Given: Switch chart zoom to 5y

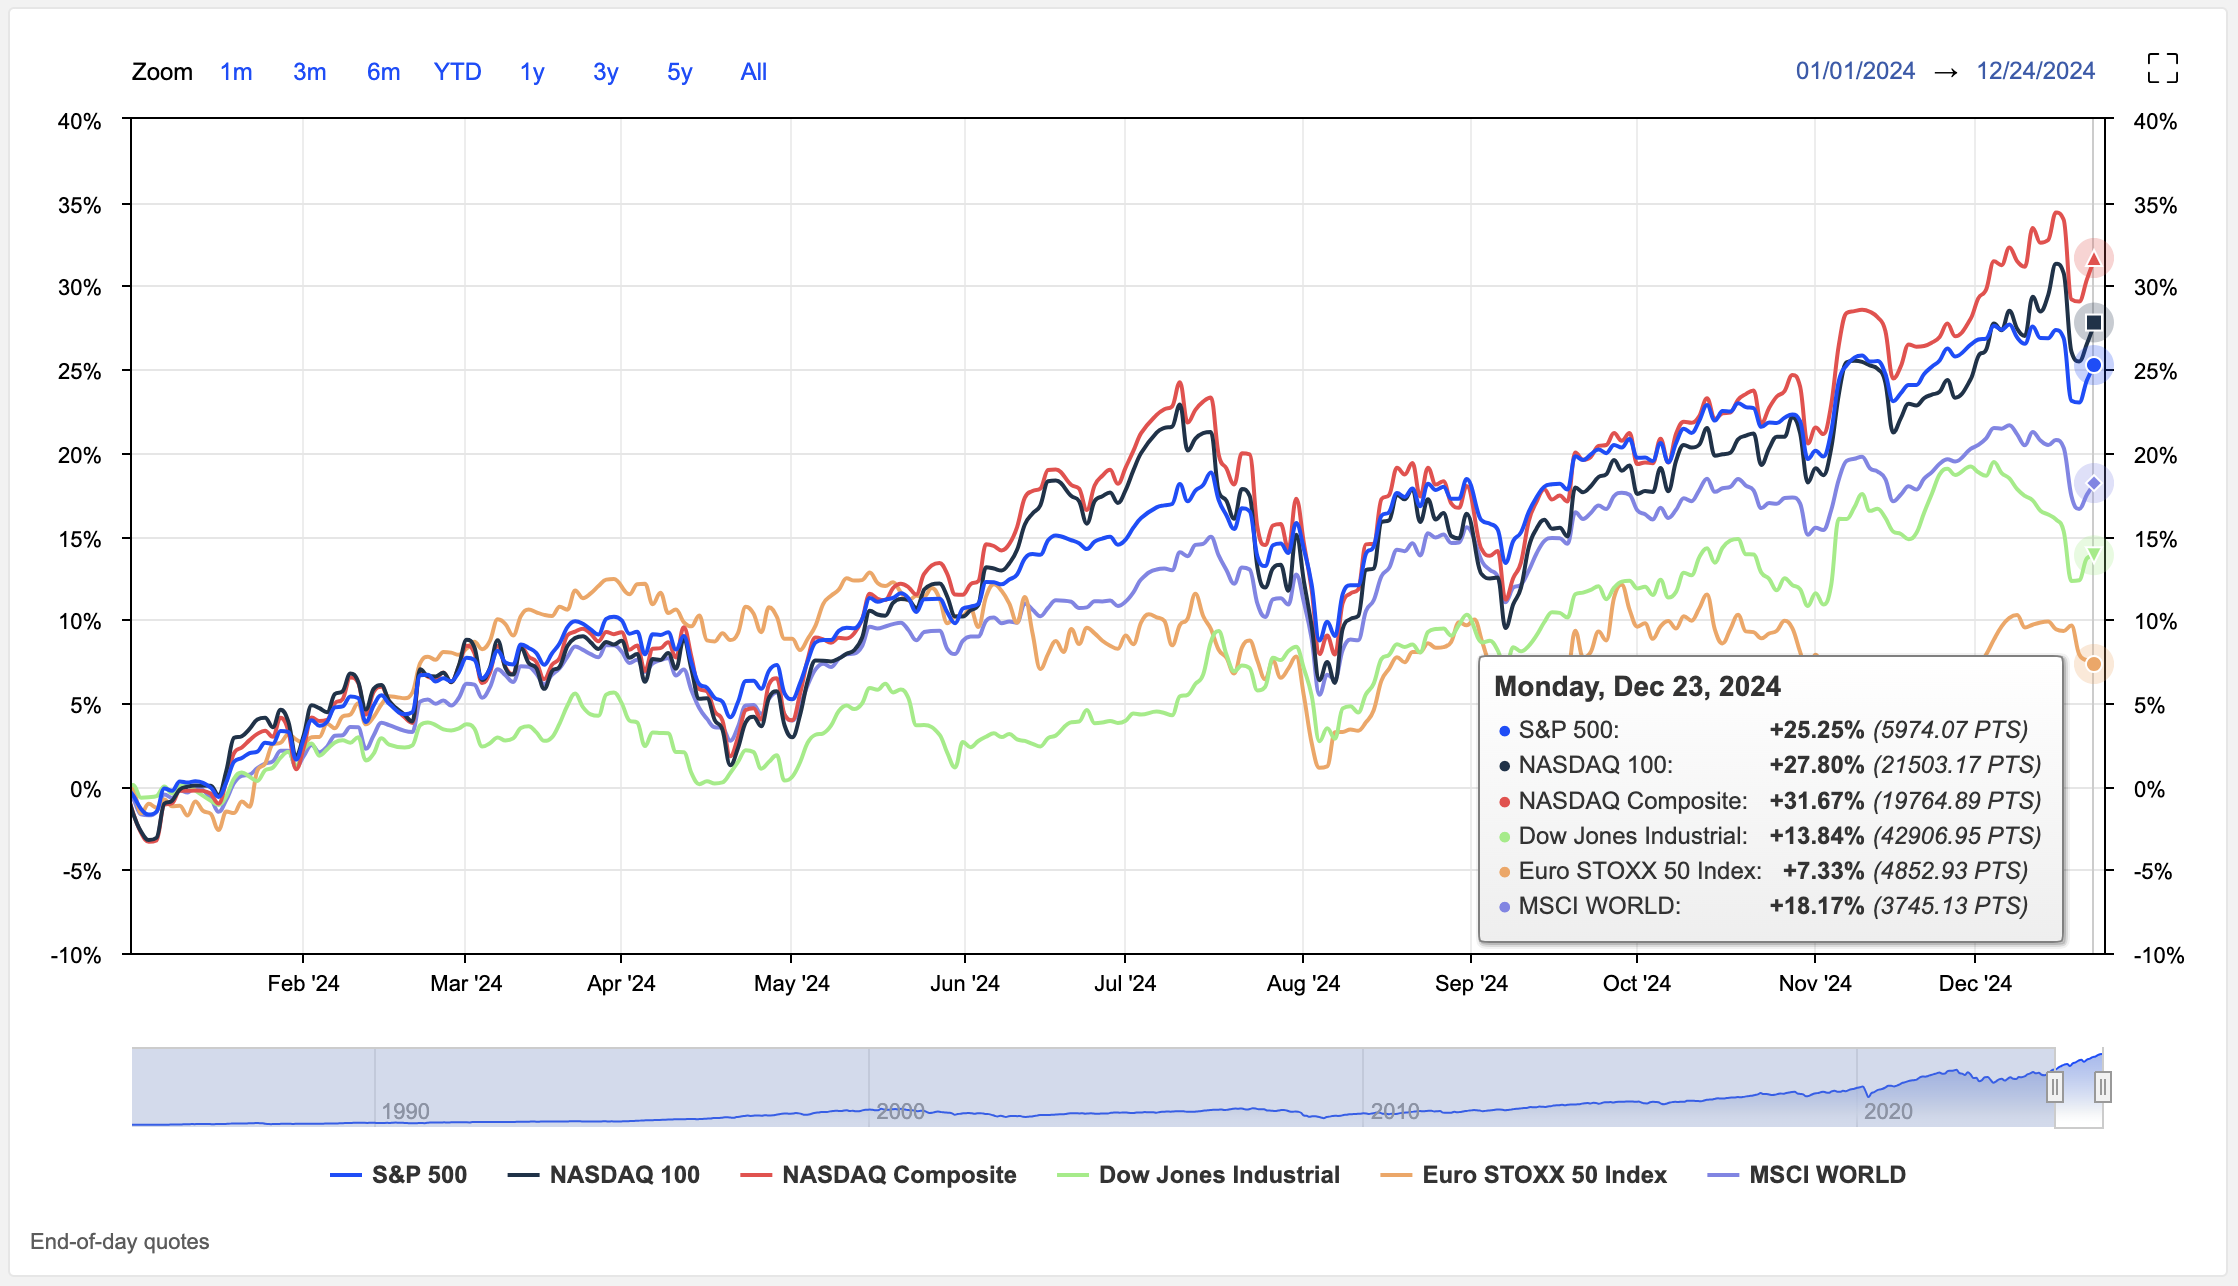Looking at the screenshot, I should point(680,72).
